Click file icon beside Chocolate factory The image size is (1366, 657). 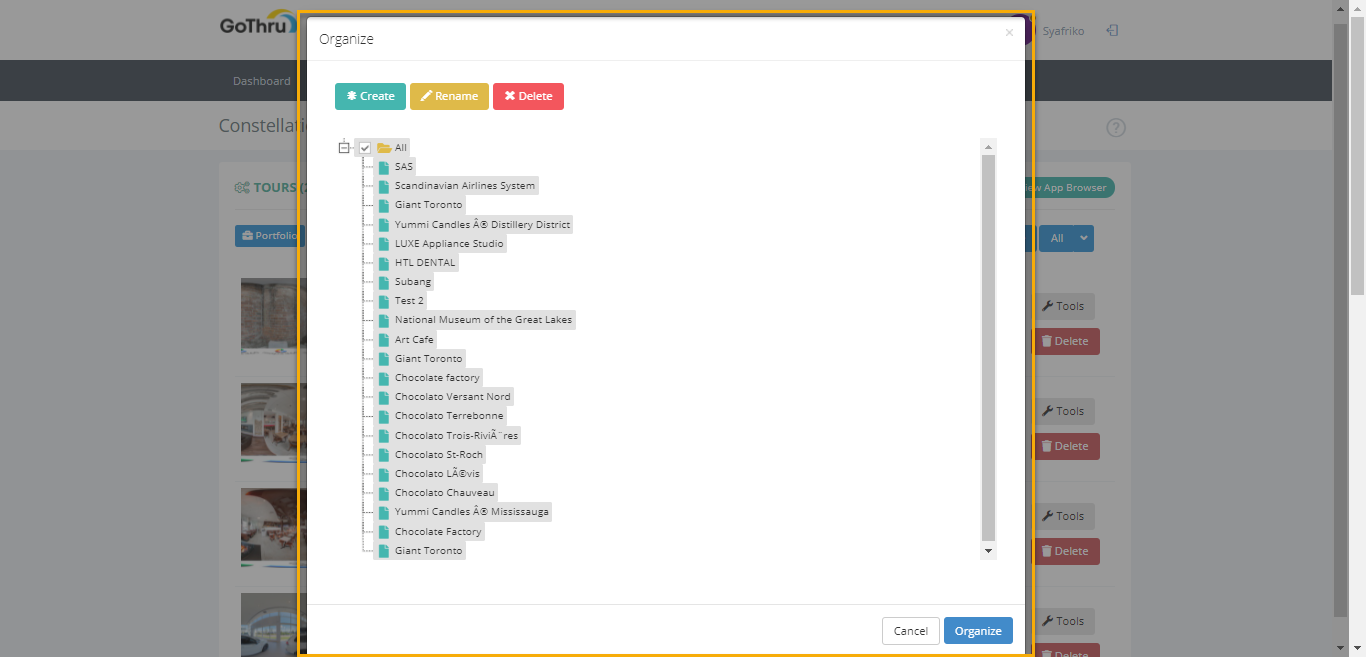coord(384,378)
